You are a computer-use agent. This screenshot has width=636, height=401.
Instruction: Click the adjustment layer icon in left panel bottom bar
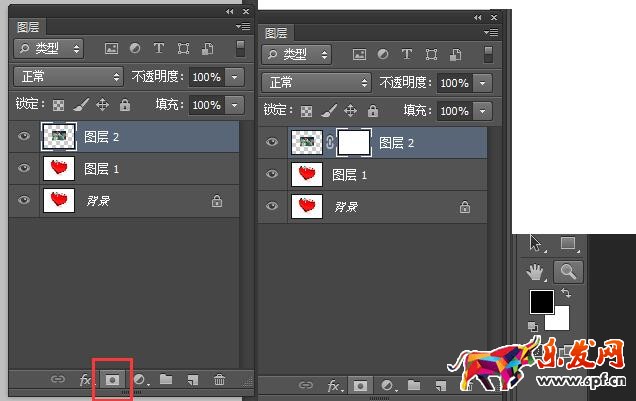click(x=140, y=380)
